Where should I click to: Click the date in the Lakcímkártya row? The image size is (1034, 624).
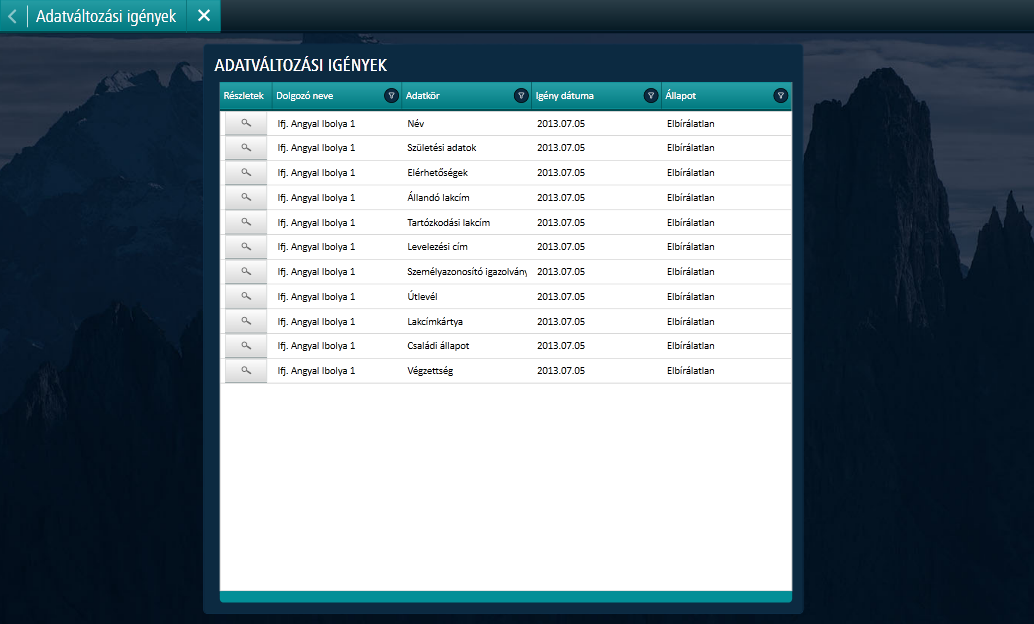561,321
